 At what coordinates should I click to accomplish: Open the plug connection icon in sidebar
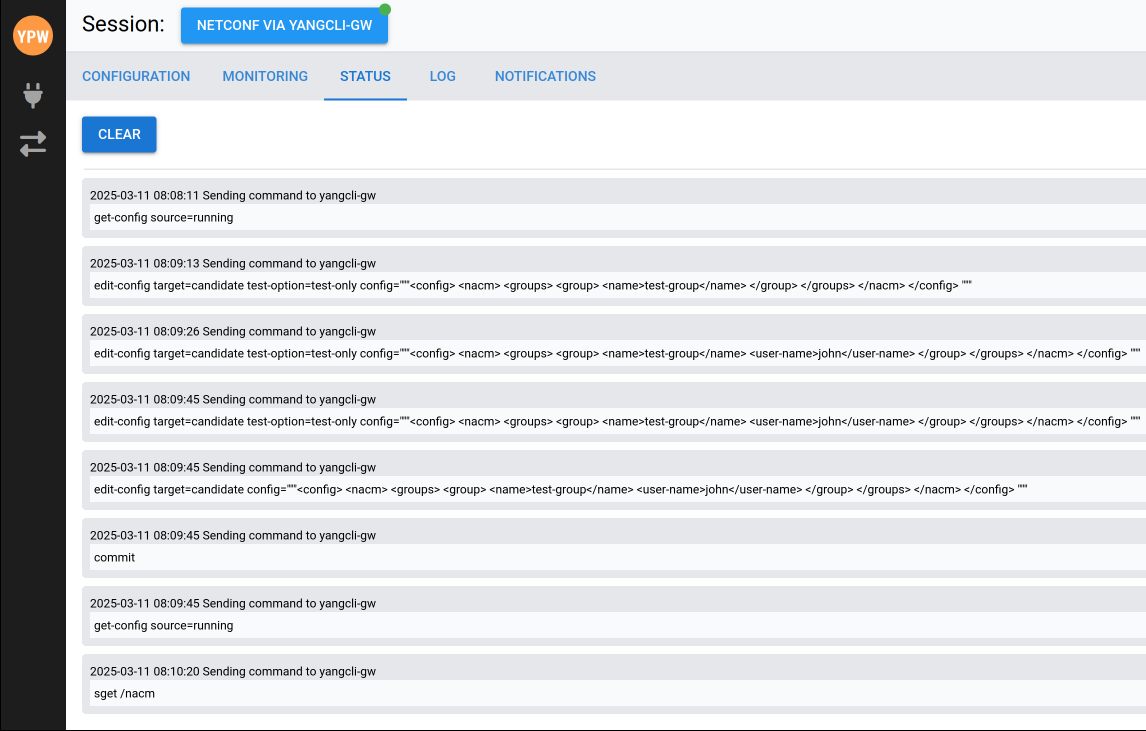[33, 95]
